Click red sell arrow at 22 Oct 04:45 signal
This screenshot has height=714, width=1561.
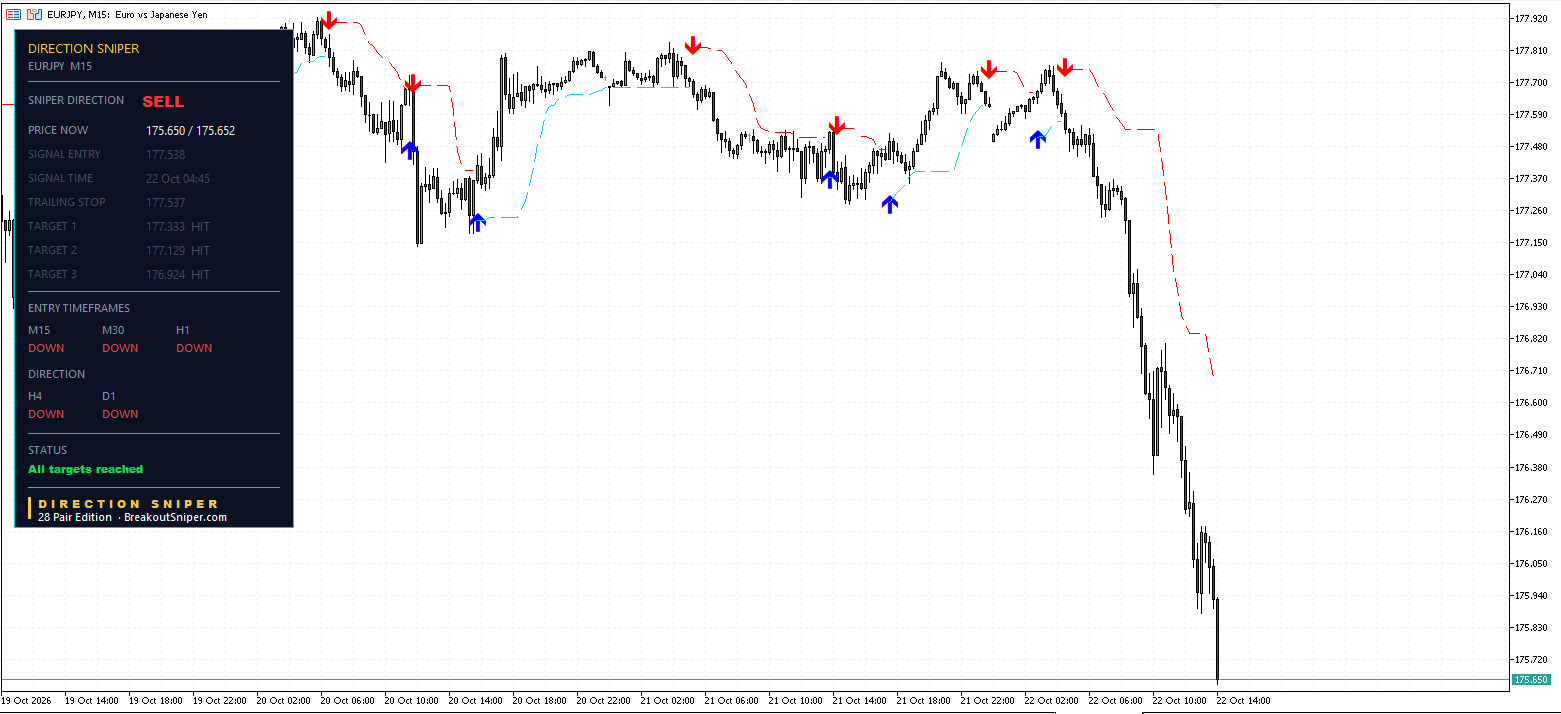click(x=1065, y=67)
